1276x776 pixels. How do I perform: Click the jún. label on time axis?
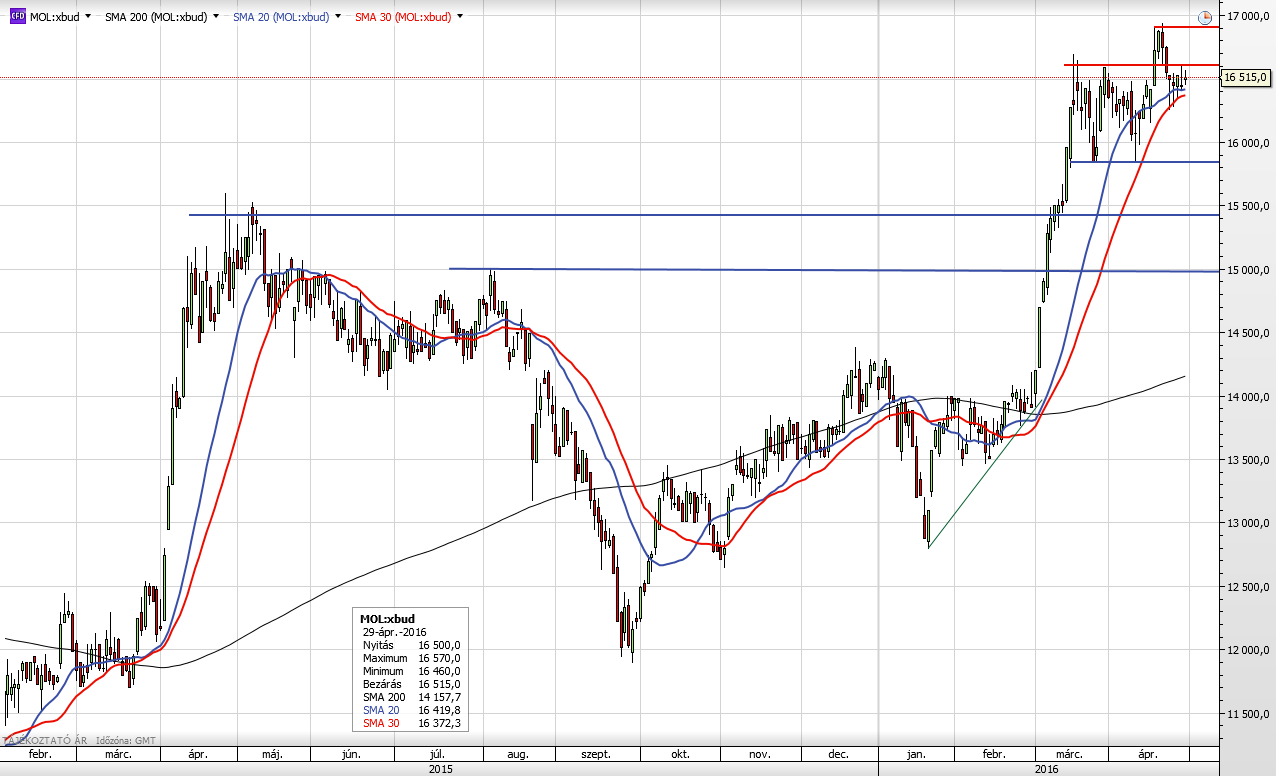click(352, 755)
